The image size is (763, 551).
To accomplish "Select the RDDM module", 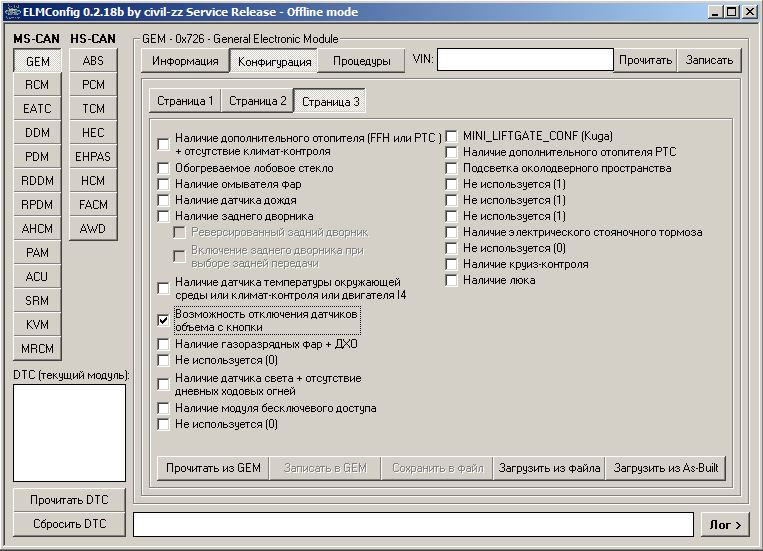I will (x=37, y=181).
